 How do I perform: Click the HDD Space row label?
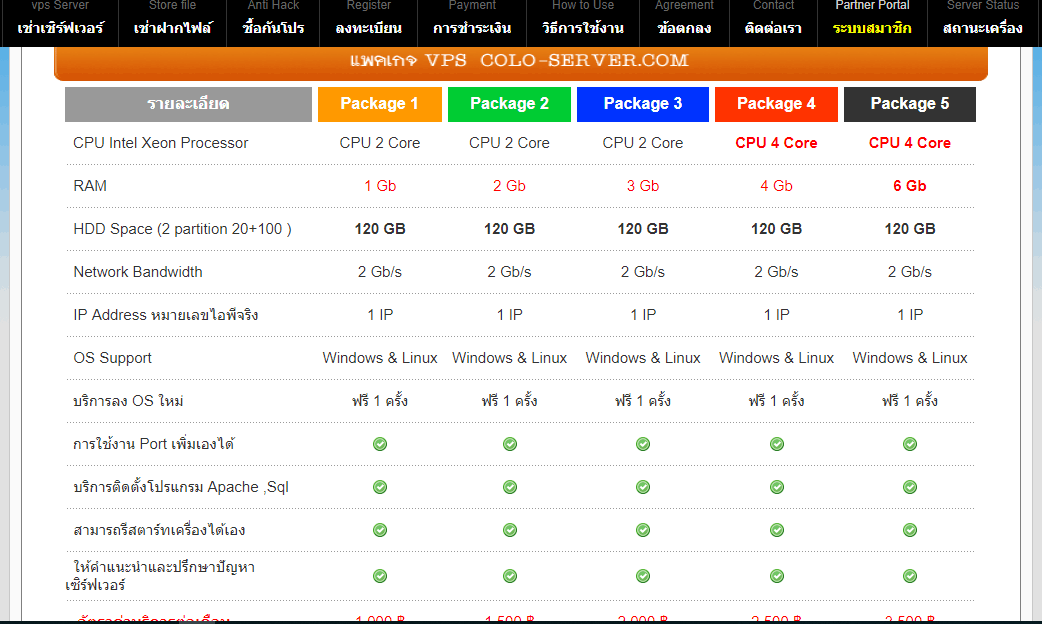[x=182, y=229]
